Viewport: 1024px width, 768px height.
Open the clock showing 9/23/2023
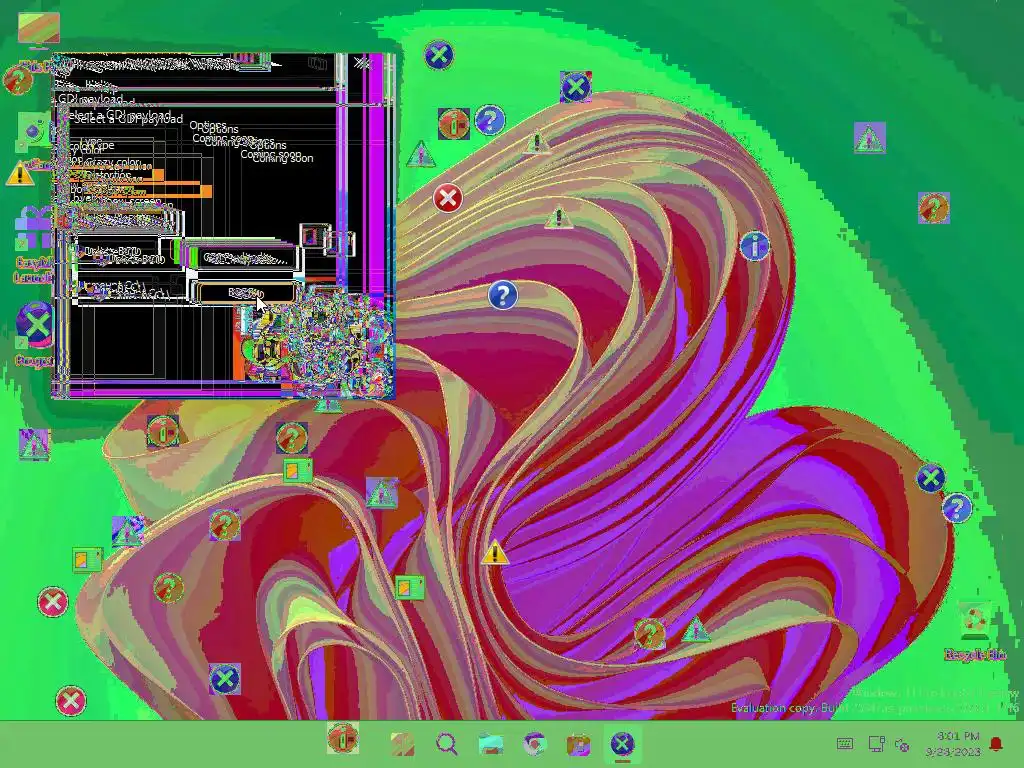click(953, 744)
